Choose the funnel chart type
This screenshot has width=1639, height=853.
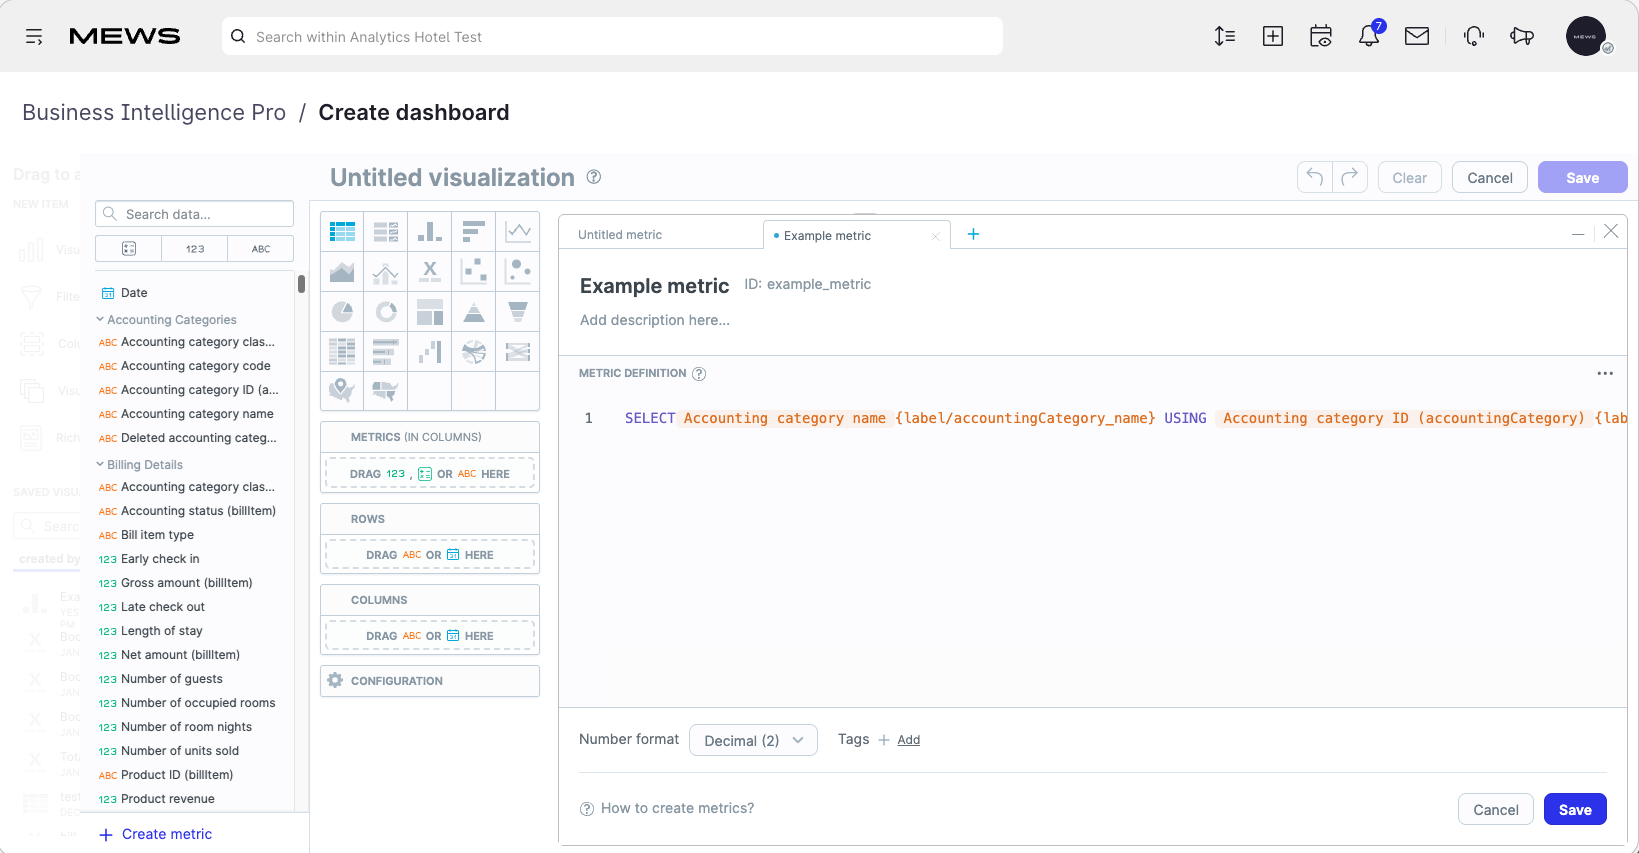pyautogui.click(x=518, y=312)
